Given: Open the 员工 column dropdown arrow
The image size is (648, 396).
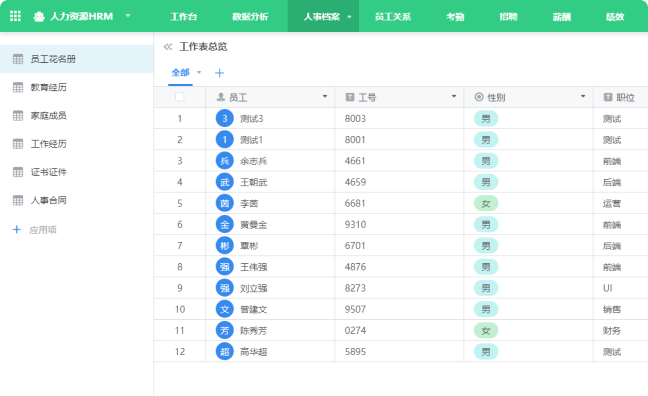Looking at the screenshot, I should point(325,96).
